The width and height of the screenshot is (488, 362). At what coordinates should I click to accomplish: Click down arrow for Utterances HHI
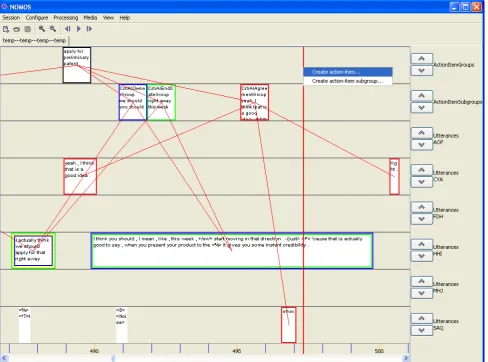(421, 256)
